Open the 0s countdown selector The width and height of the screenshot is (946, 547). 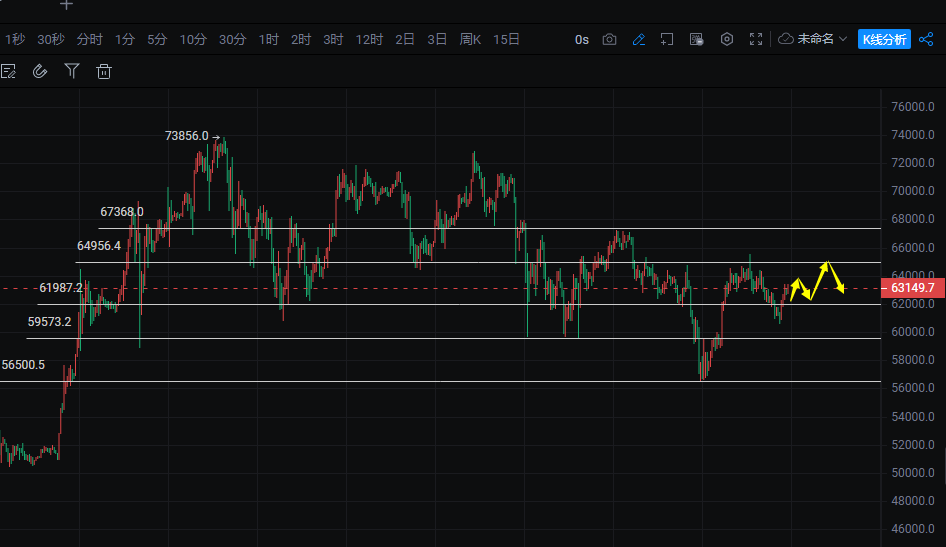tap(582, 40)
